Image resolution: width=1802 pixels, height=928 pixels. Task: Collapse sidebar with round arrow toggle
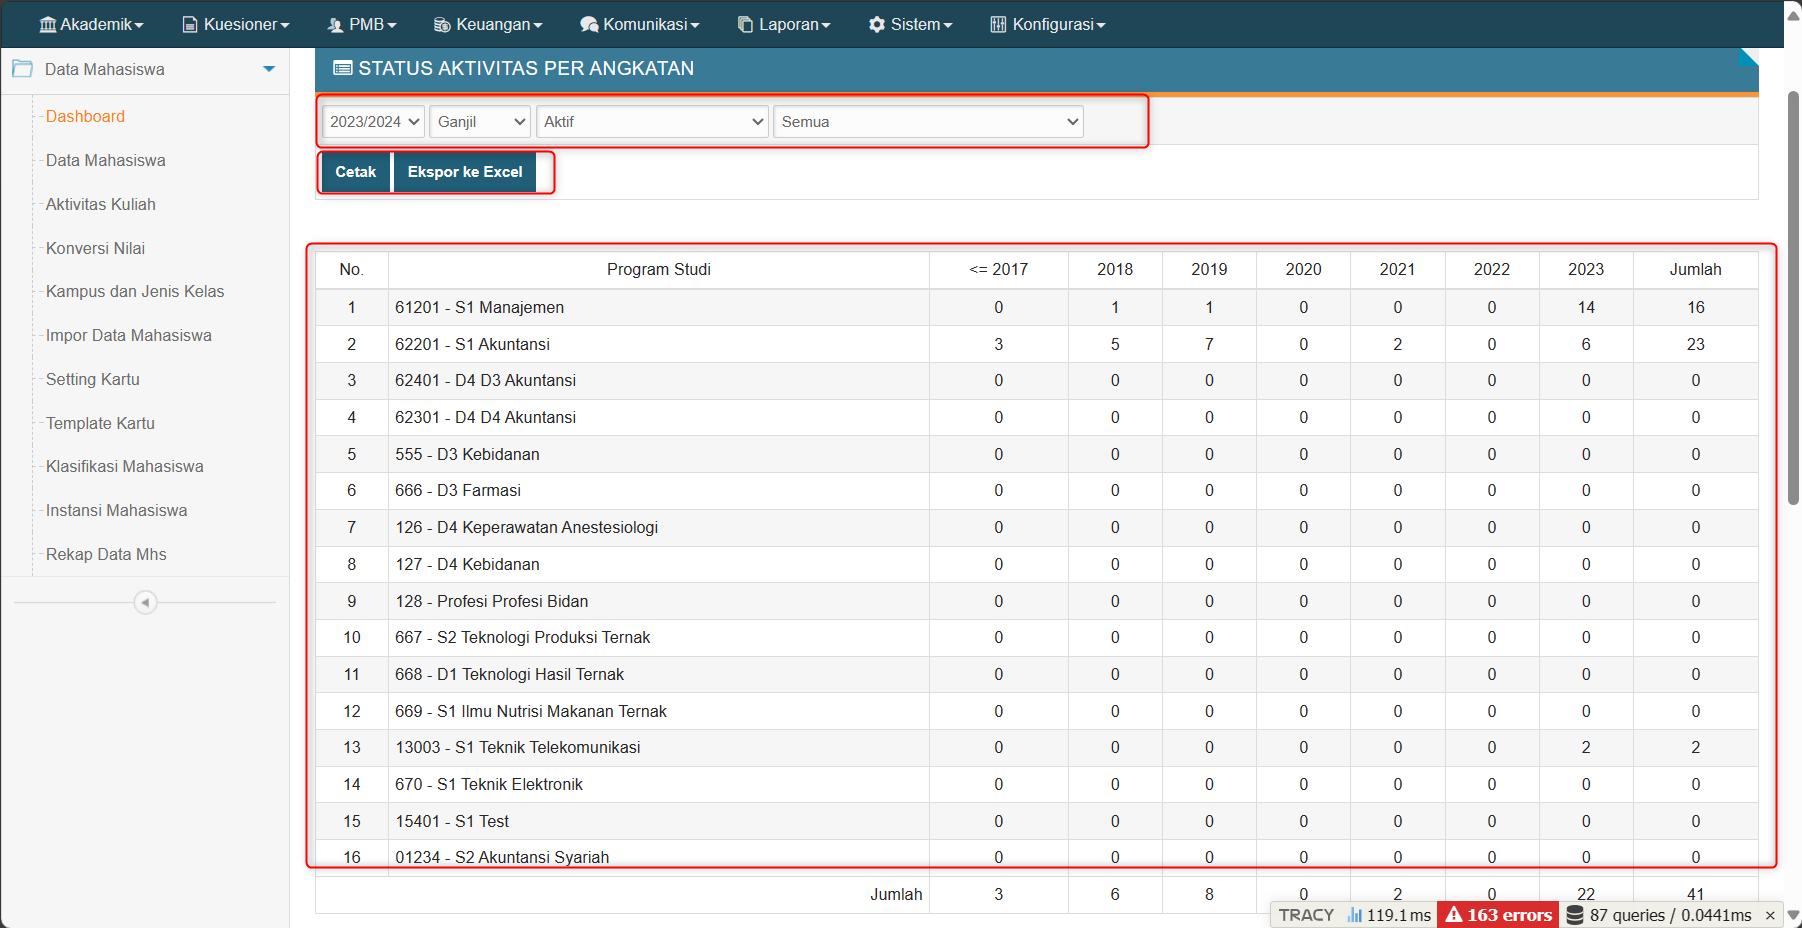(x=145, y=602)
